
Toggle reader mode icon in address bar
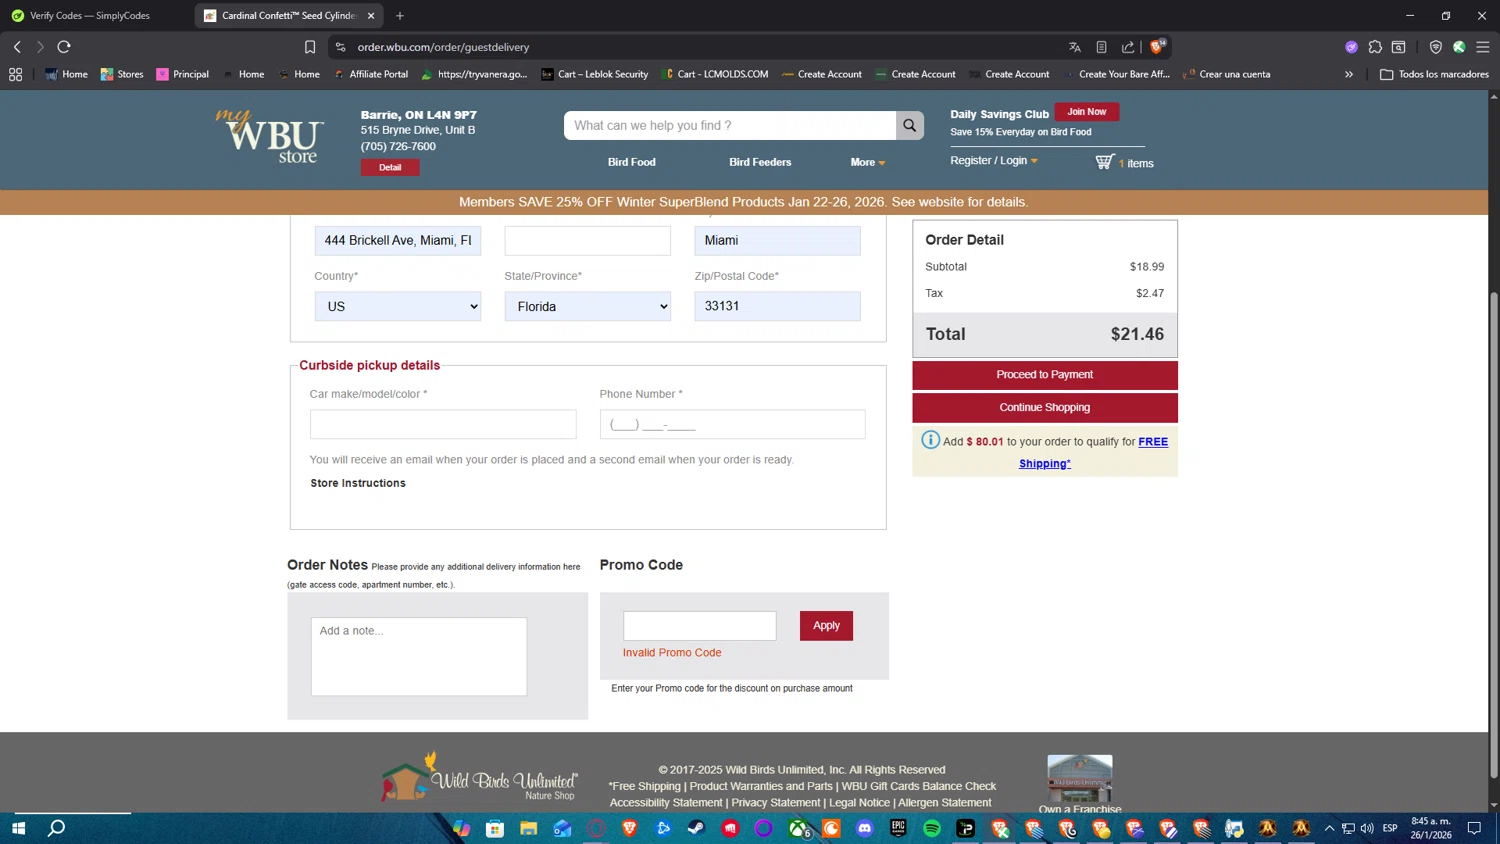[1101, 47]
